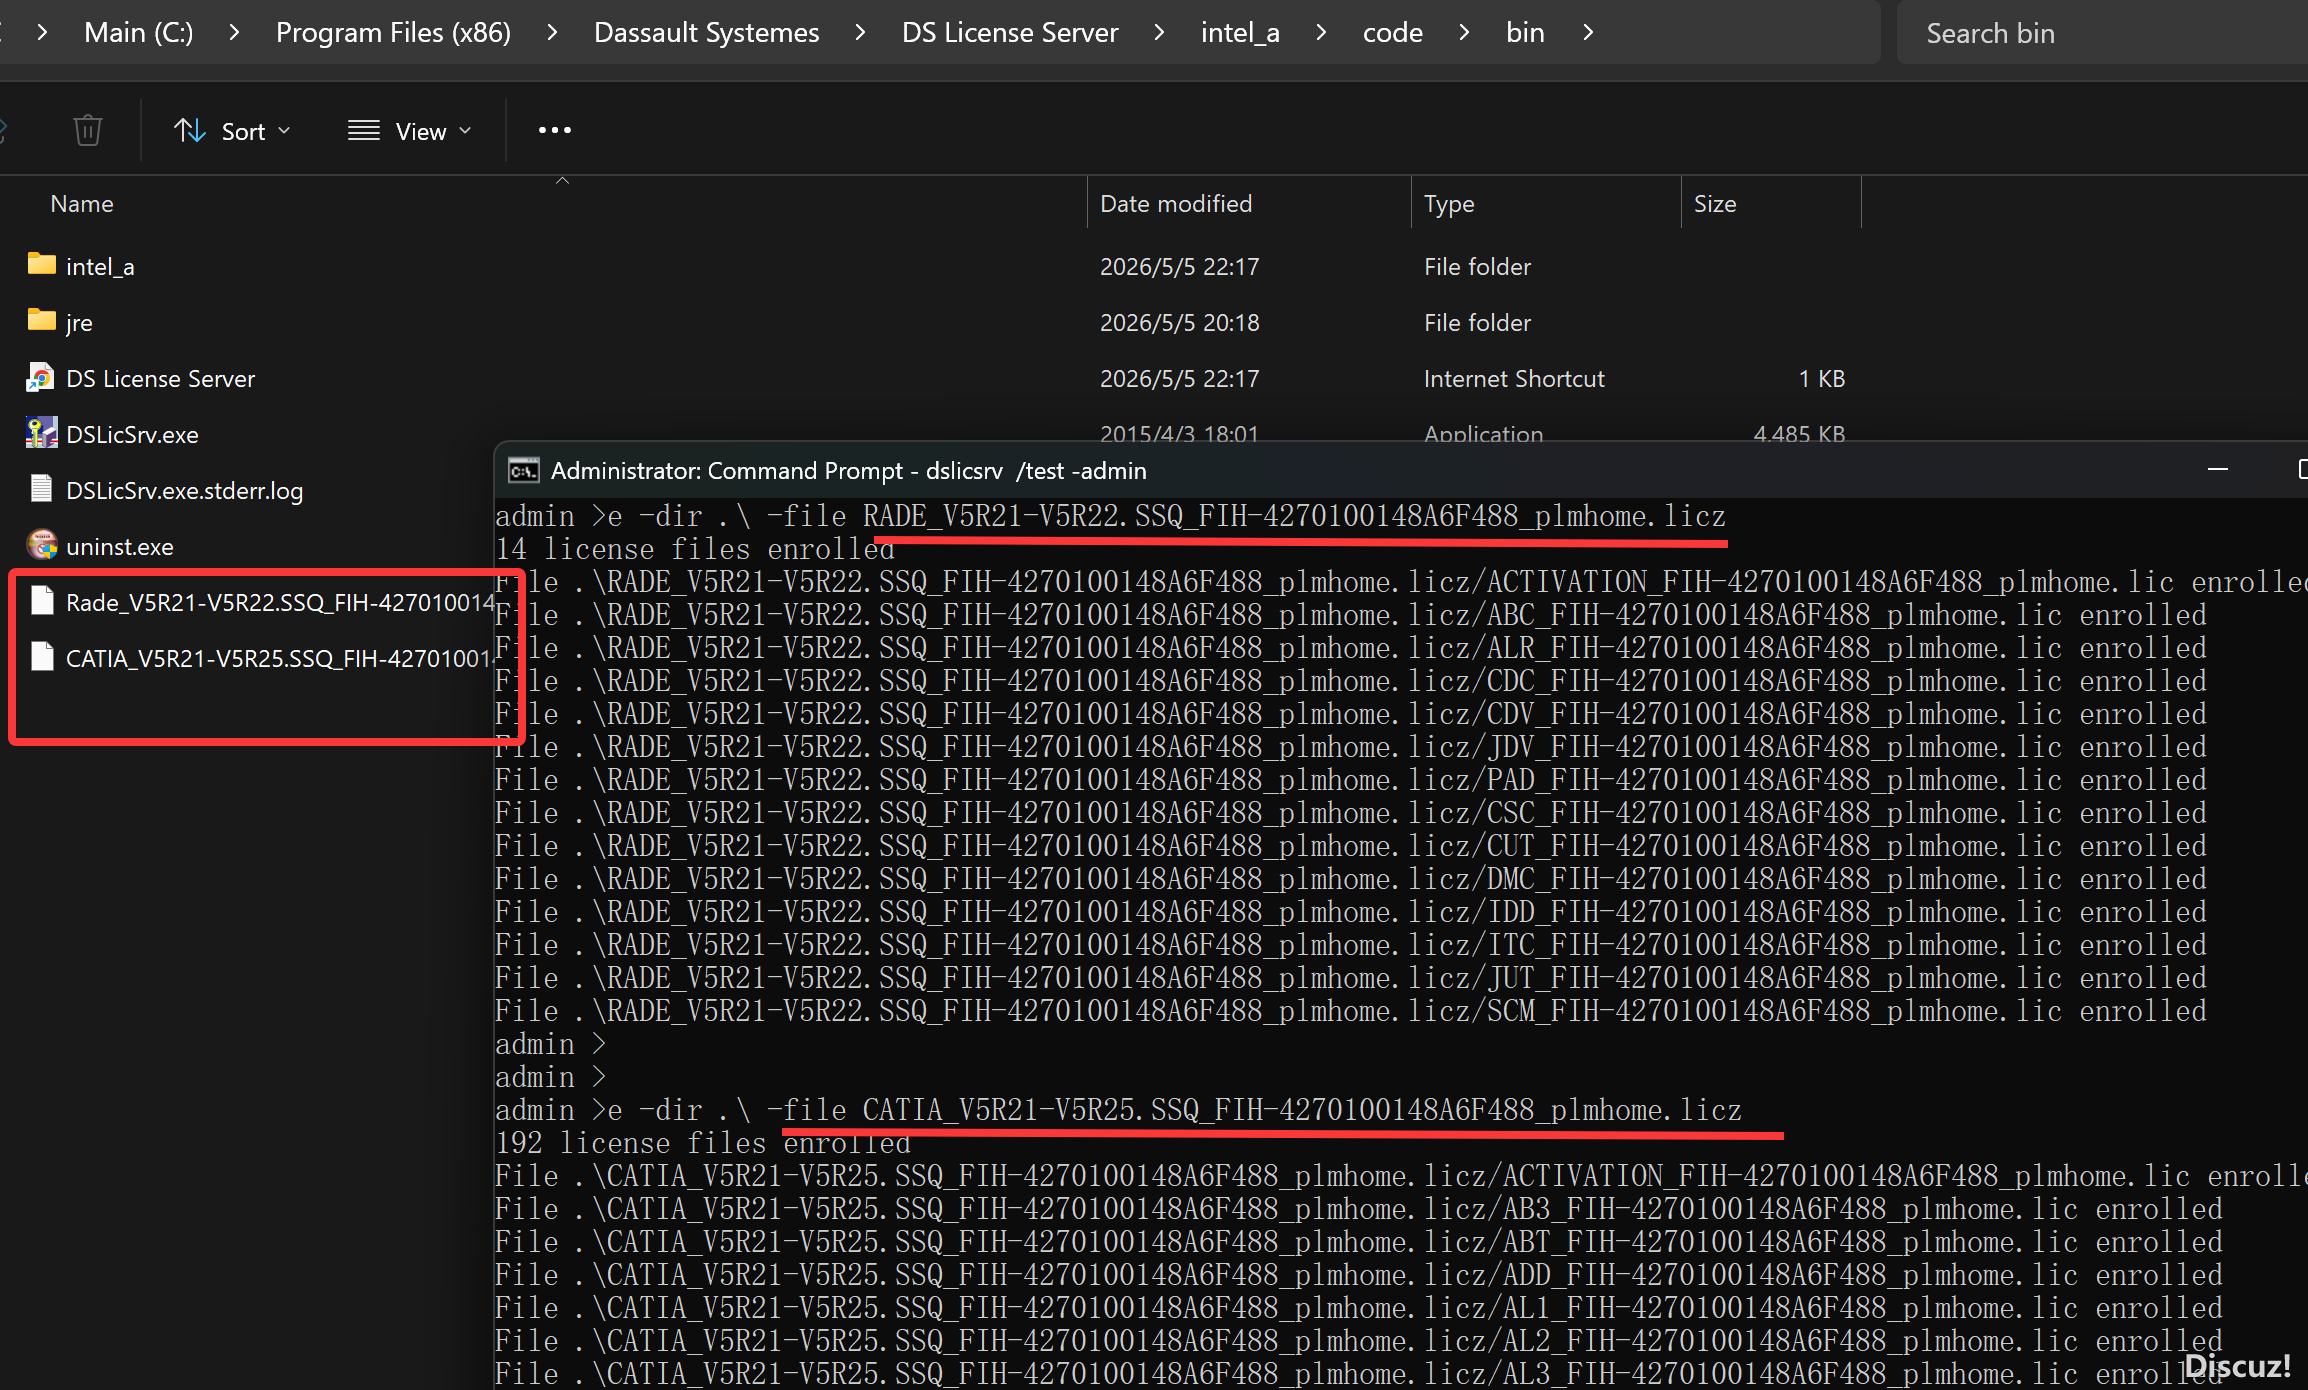Click Program Files (x86) breadcrumb
2308x1390 pixels.
393,33
